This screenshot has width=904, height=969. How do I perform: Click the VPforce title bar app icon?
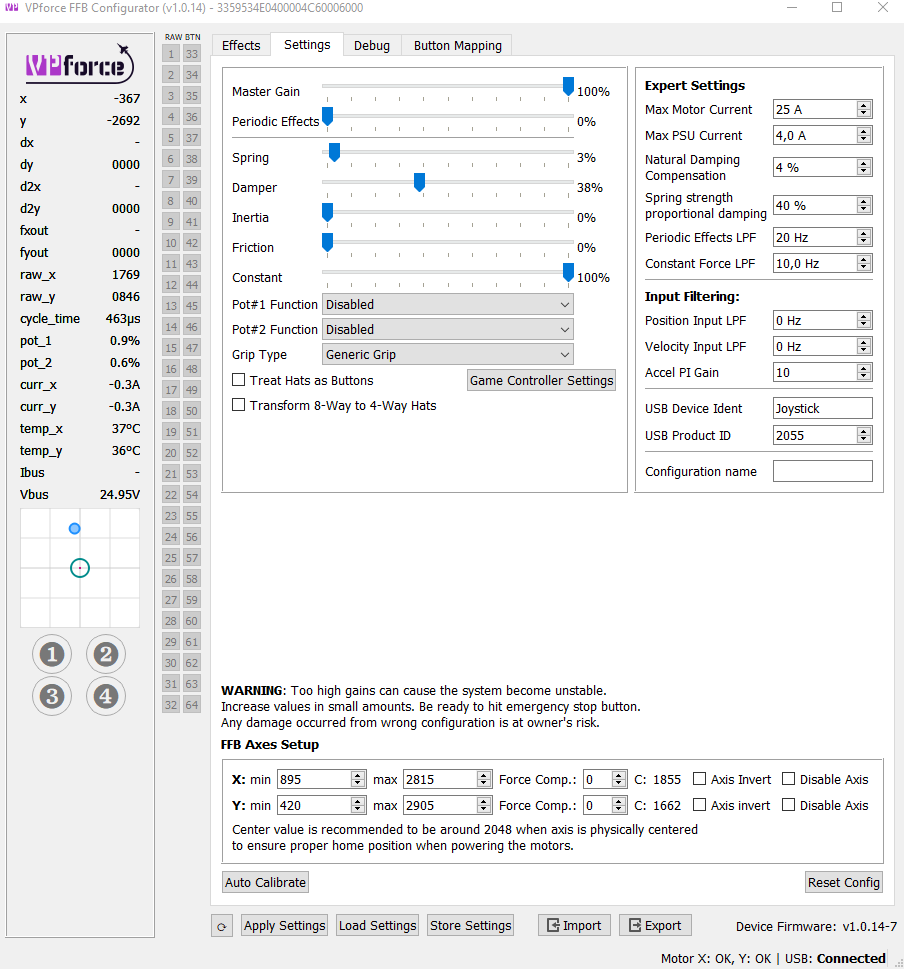(11, 7)
